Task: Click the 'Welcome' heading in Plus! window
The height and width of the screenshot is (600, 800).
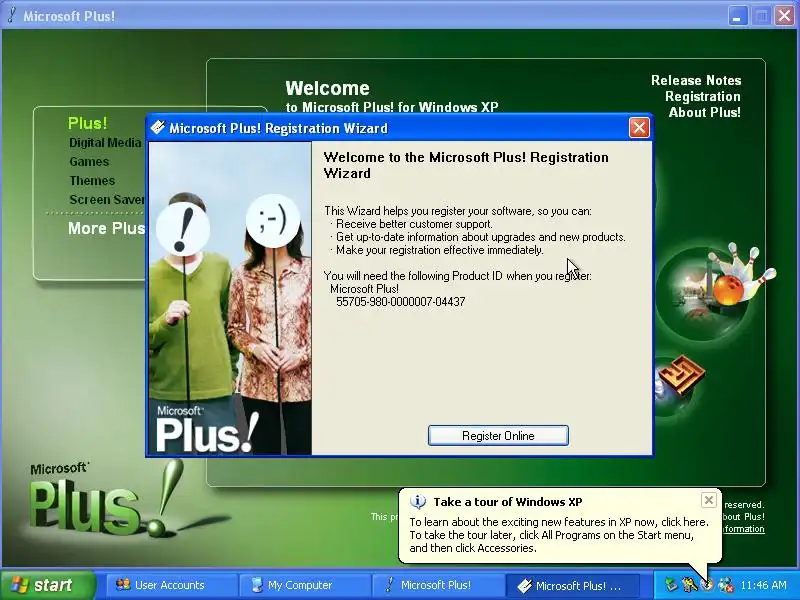Action: (328, 88)
